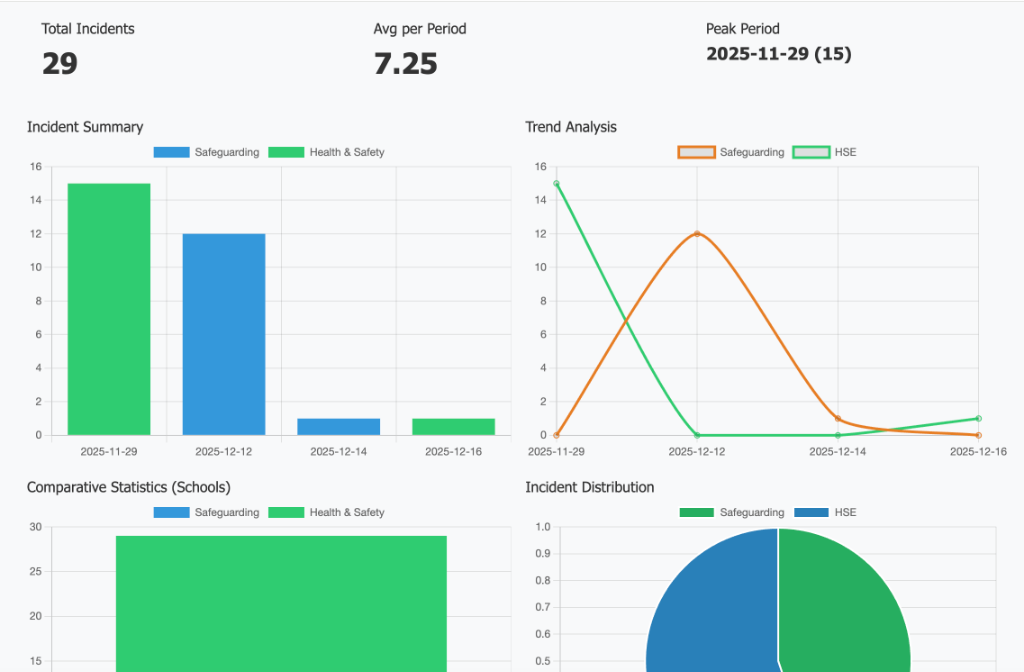Click the Total Incidents label
The width and height of the screenshot is (1024, 672).
click(88, 29)
